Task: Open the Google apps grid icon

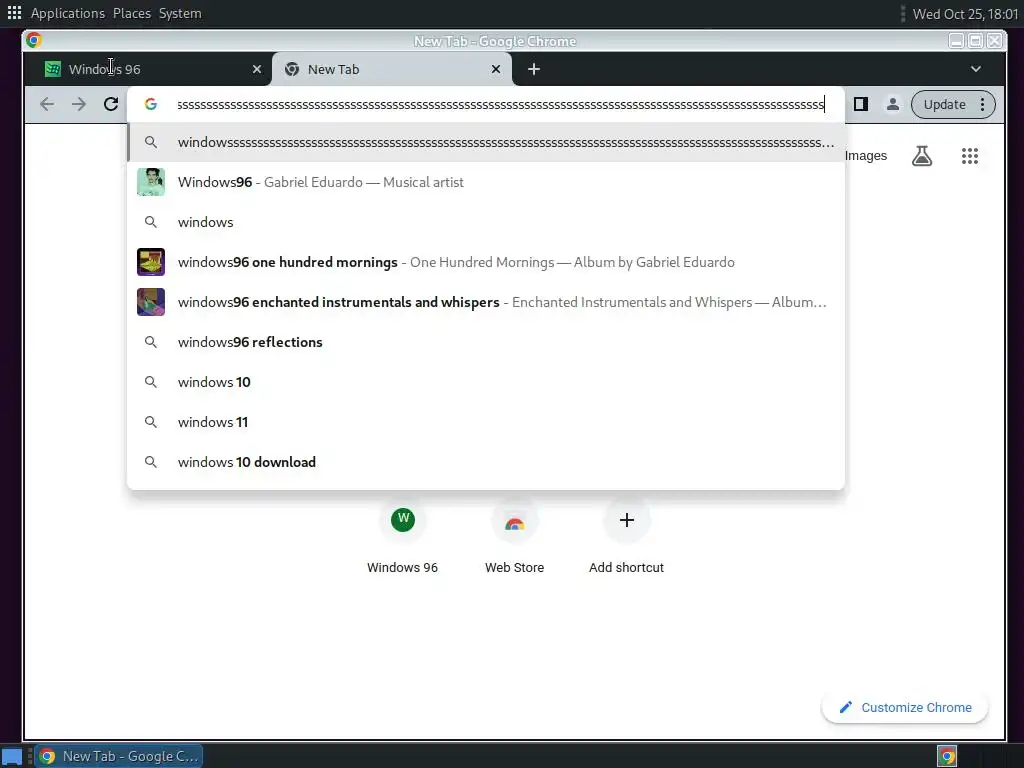Action: coord(970,156)
